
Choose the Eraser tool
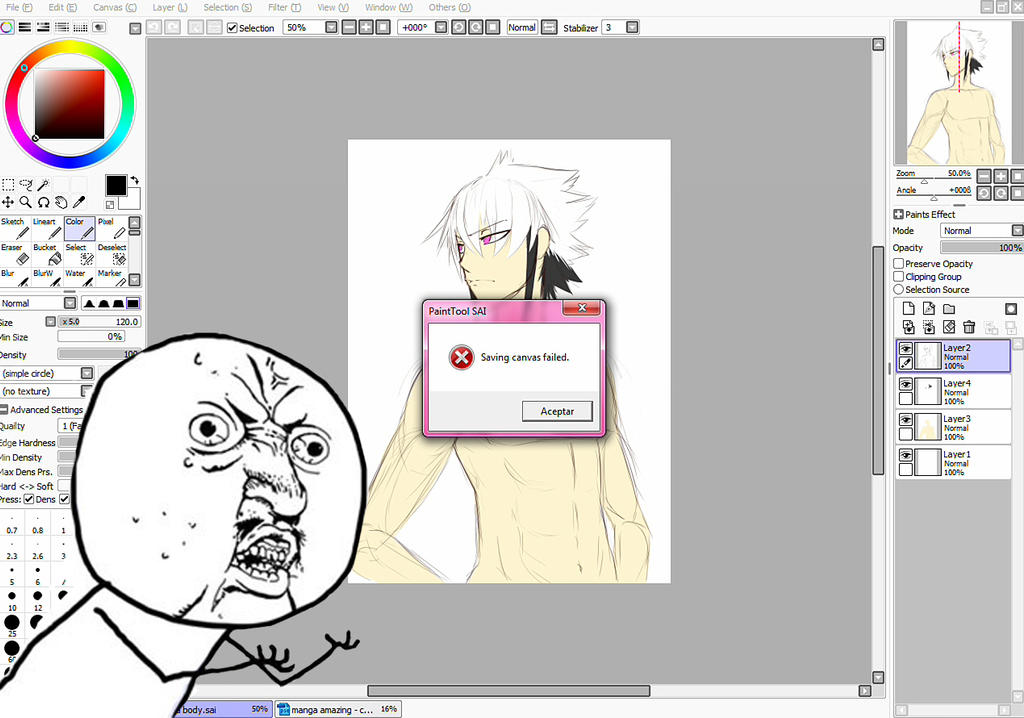(16, 254)
